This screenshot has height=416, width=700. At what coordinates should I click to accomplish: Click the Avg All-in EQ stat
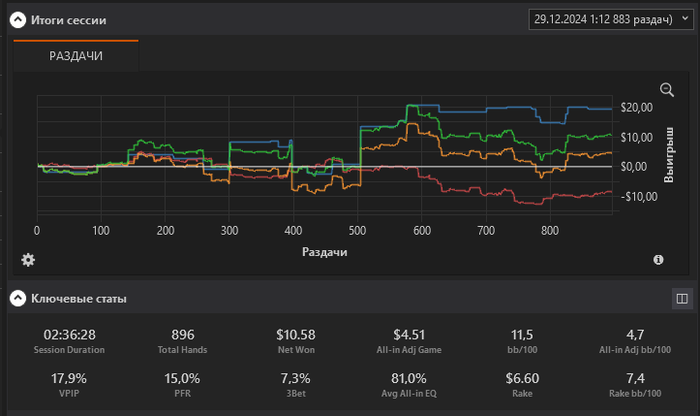[409, 379]
